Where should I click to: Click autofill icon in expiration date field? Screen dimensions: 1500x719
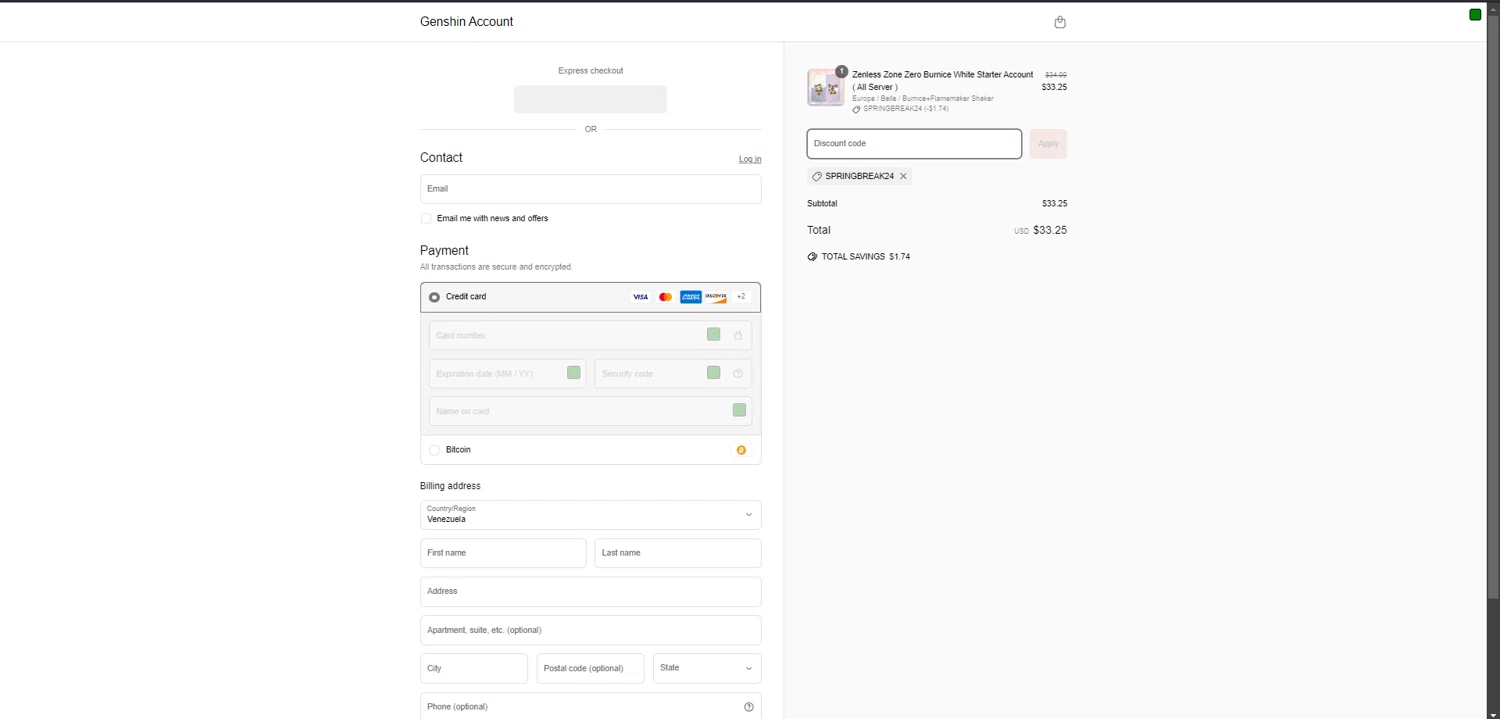tap(574, 372)
